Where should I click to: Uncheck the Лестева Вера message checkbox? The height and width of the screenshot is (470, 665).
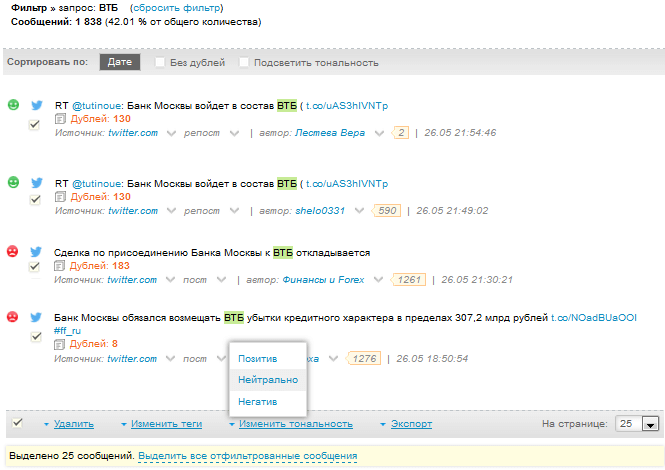34,125
